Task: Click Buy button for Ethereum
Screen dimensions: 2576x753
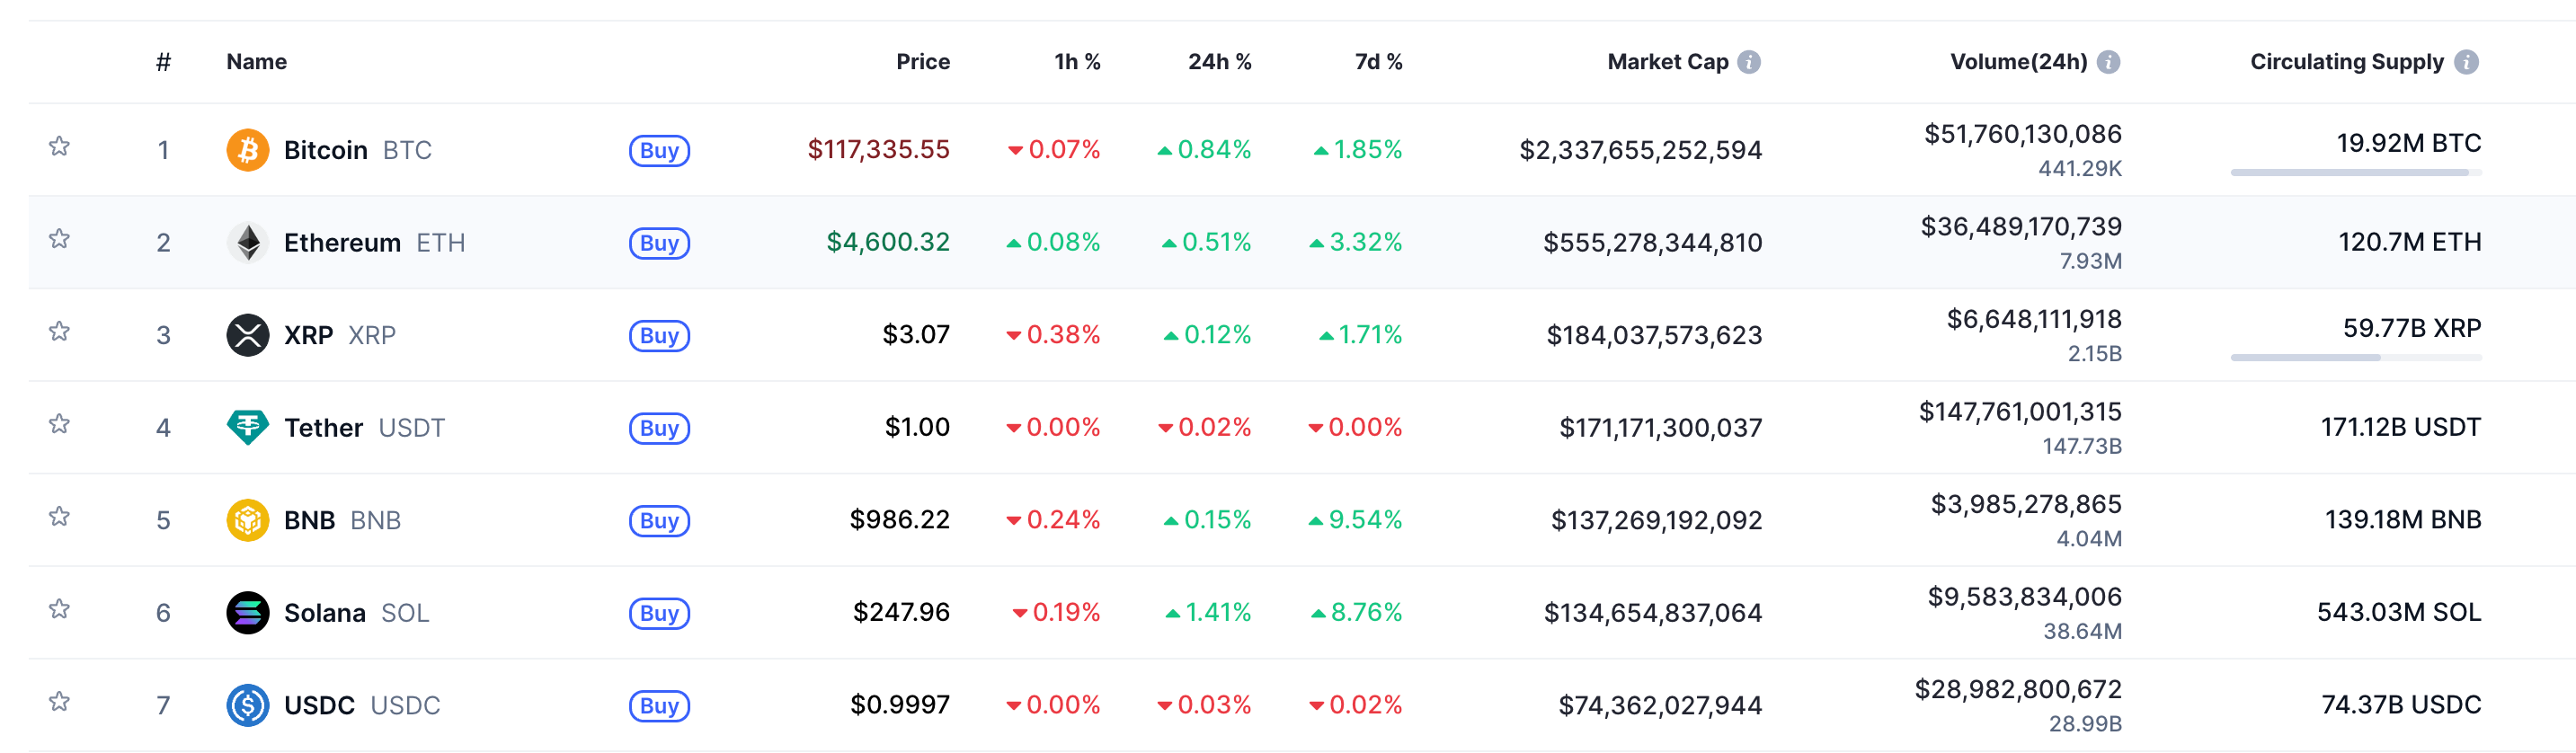Action: click(x=659, y=243)
